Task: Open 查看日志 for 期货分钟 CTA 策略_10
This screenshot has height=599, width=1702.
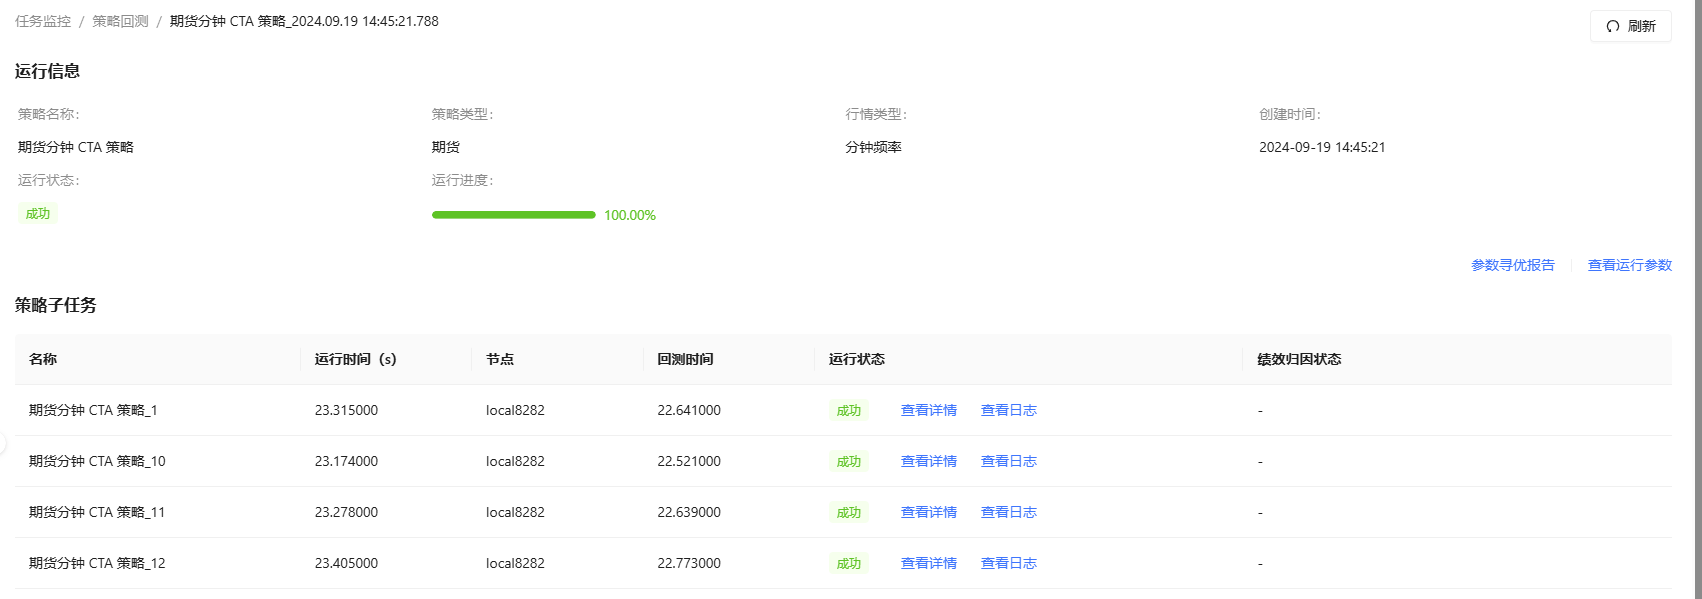Action: point(1008,461)
